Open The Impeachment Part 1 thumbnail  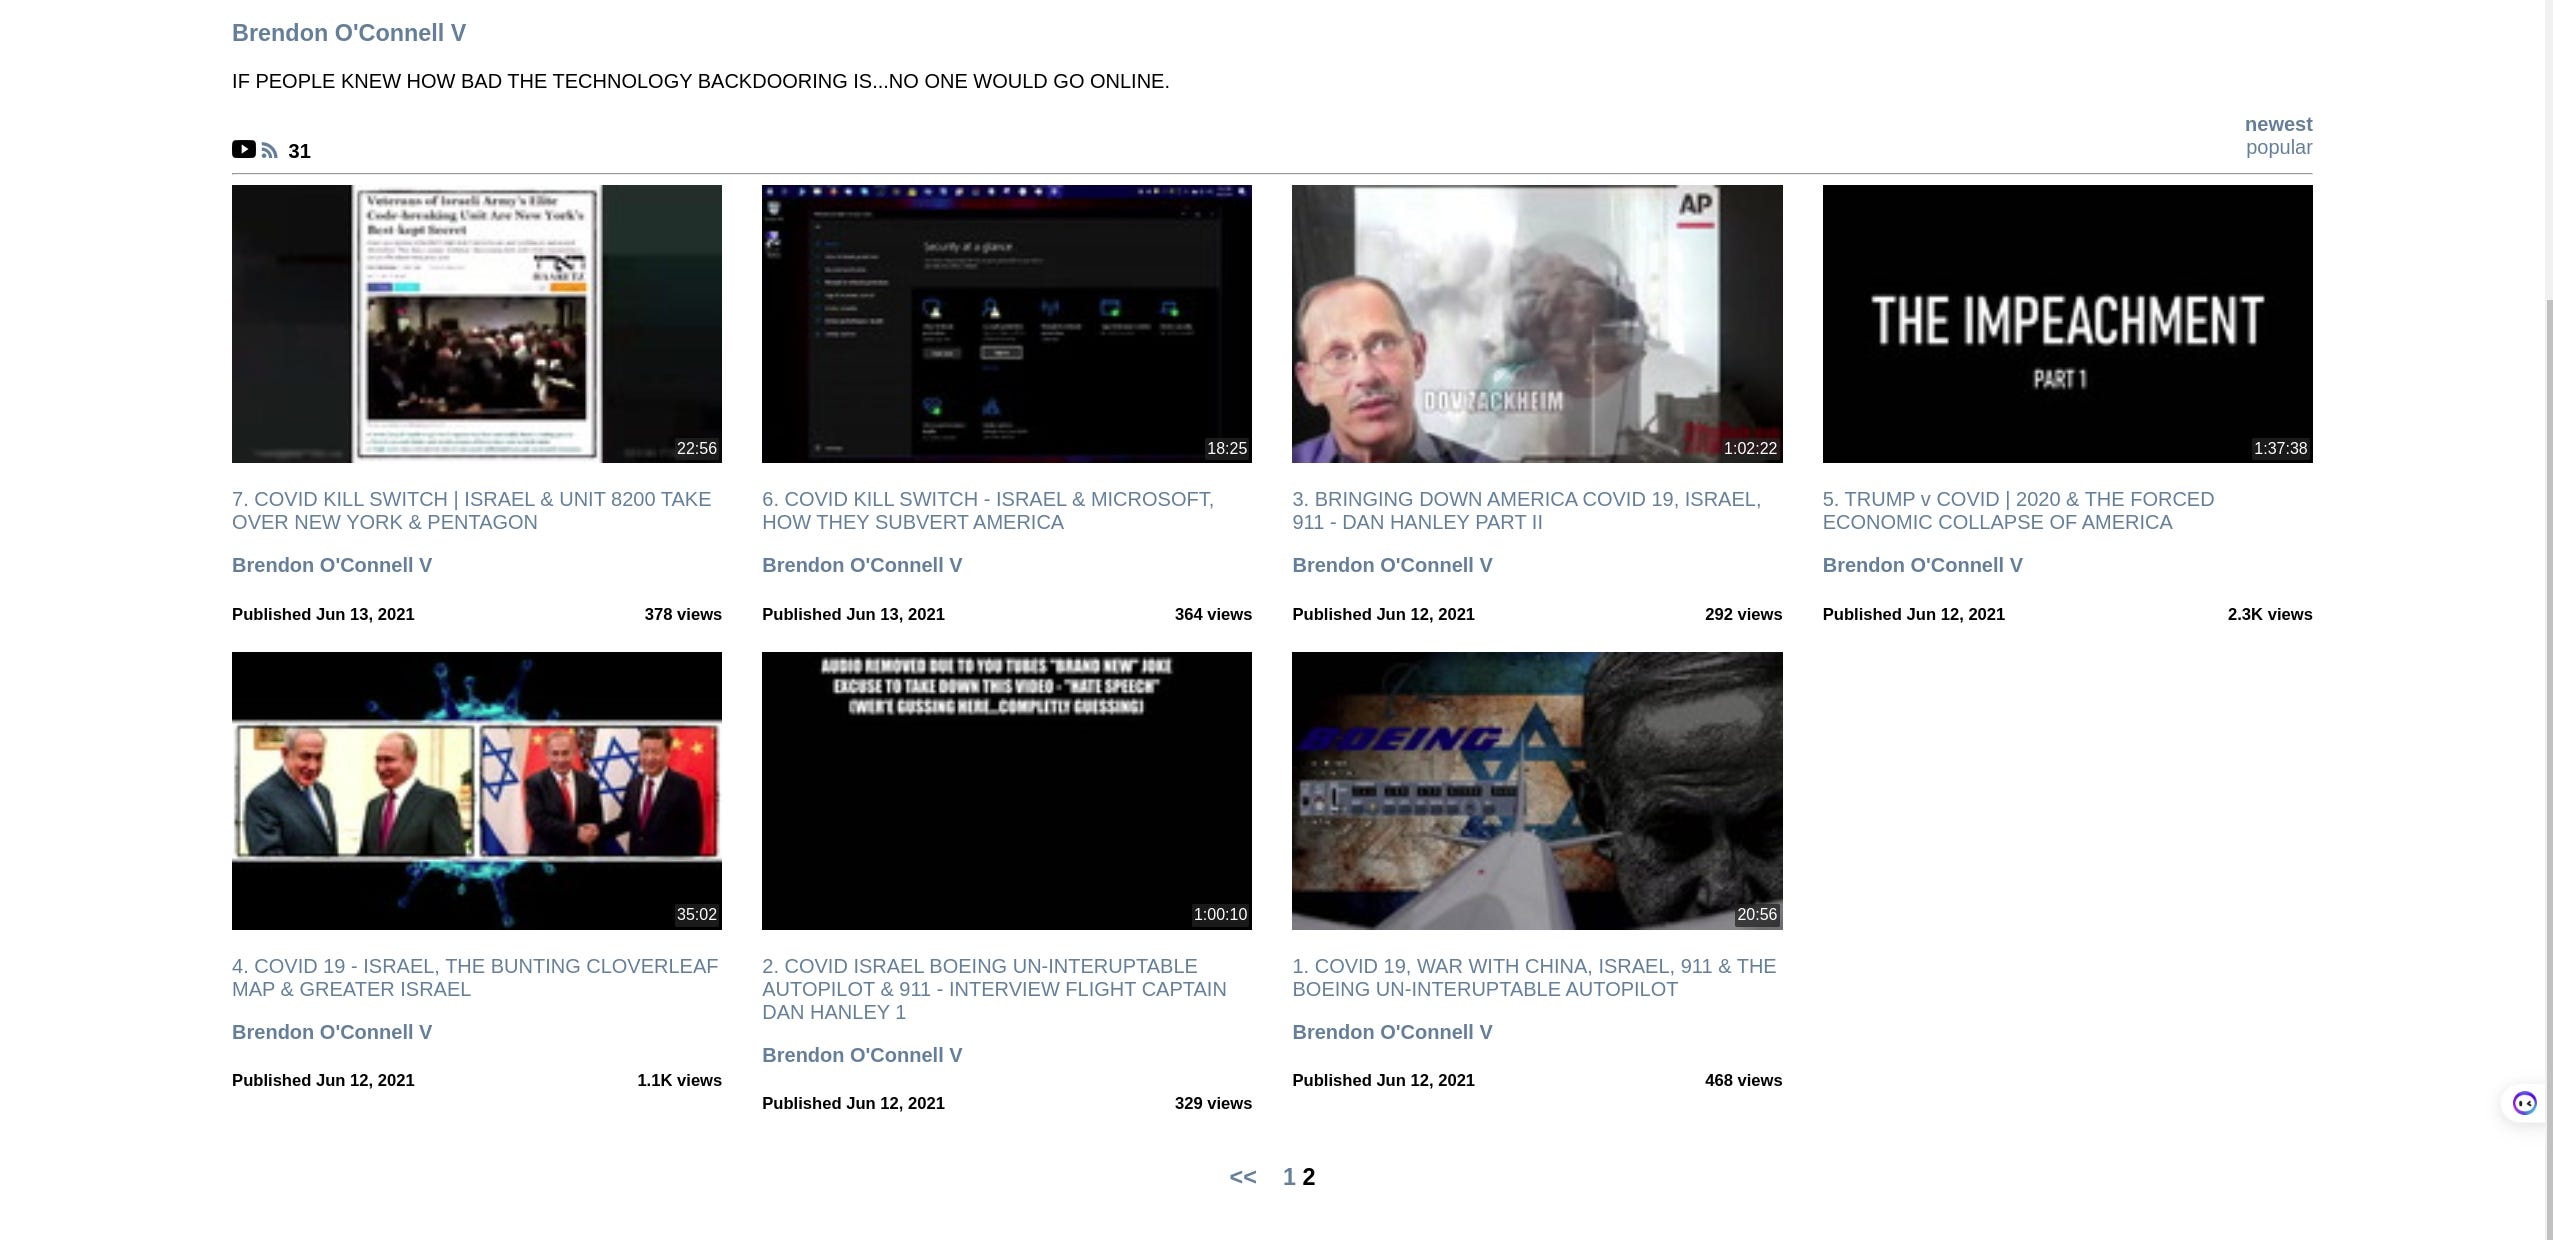click(2067, 324)
